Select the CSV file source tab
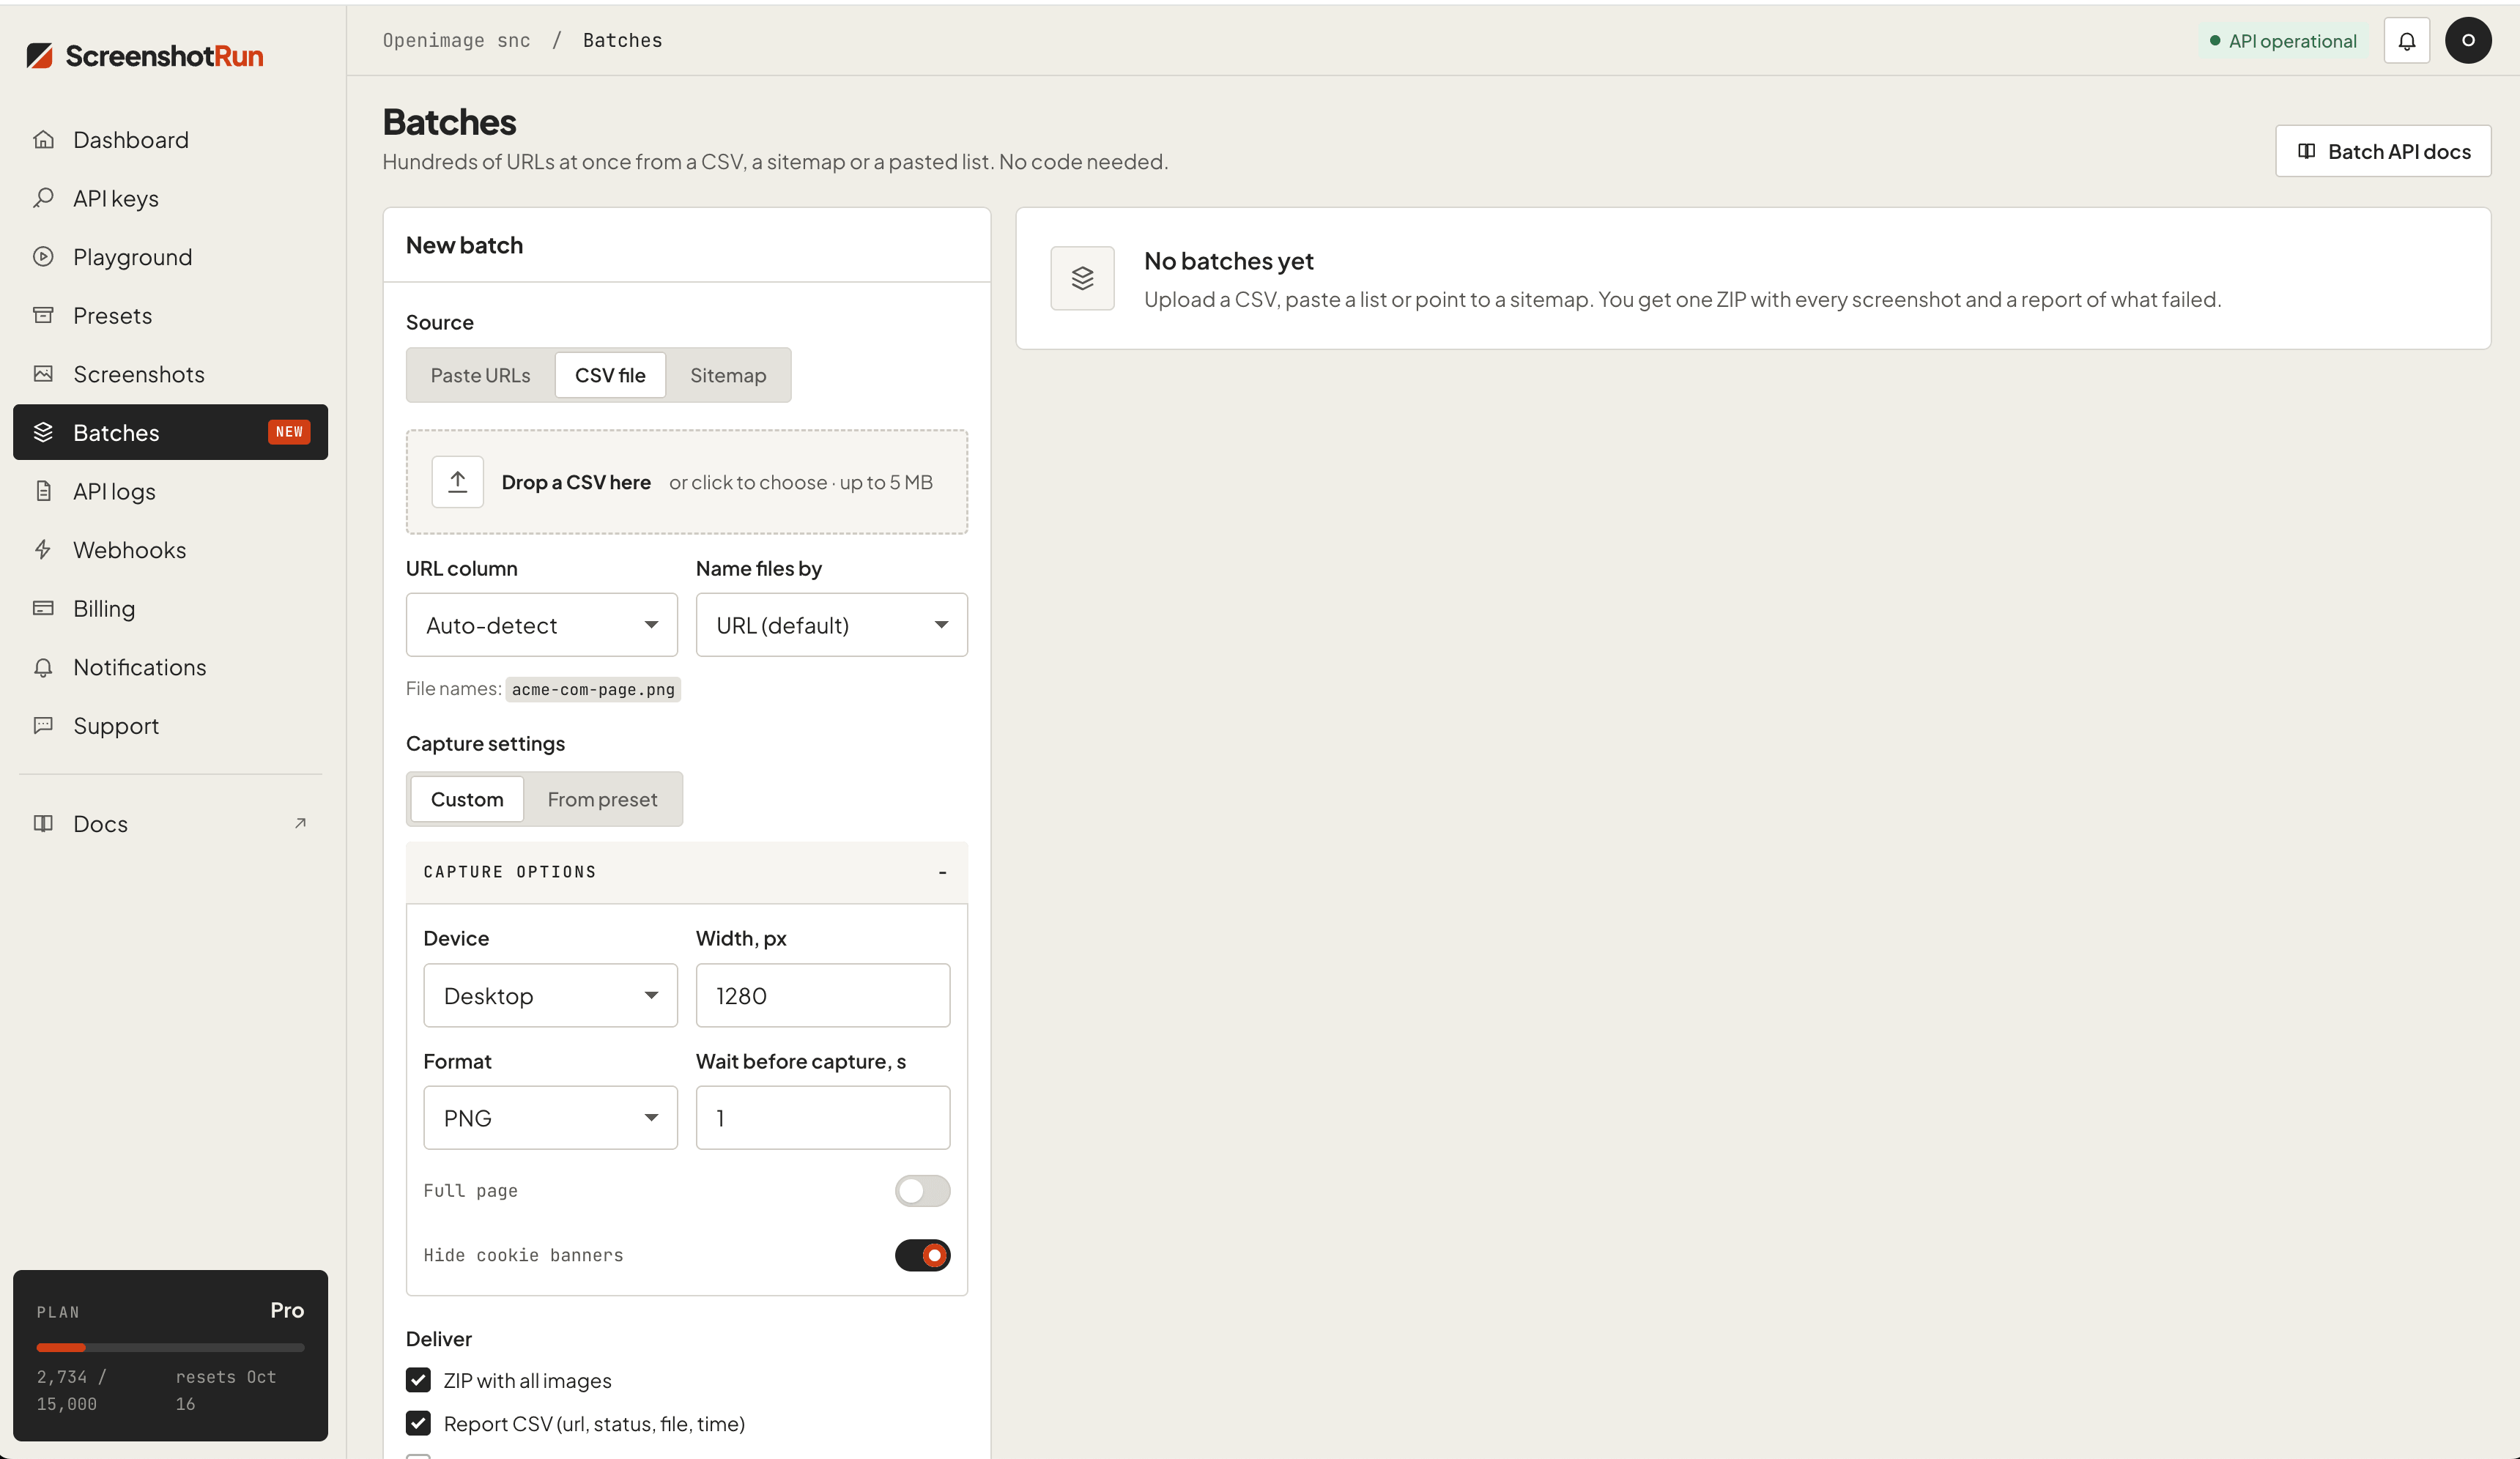The height and width of the screenshot is (1459, 2520). [610, 375]
